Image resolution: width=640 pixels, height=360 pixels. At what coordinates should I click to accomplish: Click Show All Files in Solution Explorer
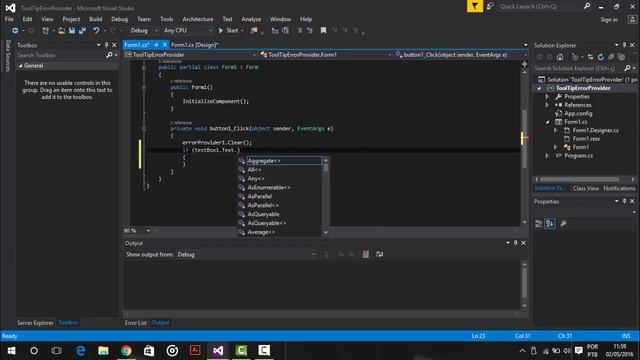point(621,57)
